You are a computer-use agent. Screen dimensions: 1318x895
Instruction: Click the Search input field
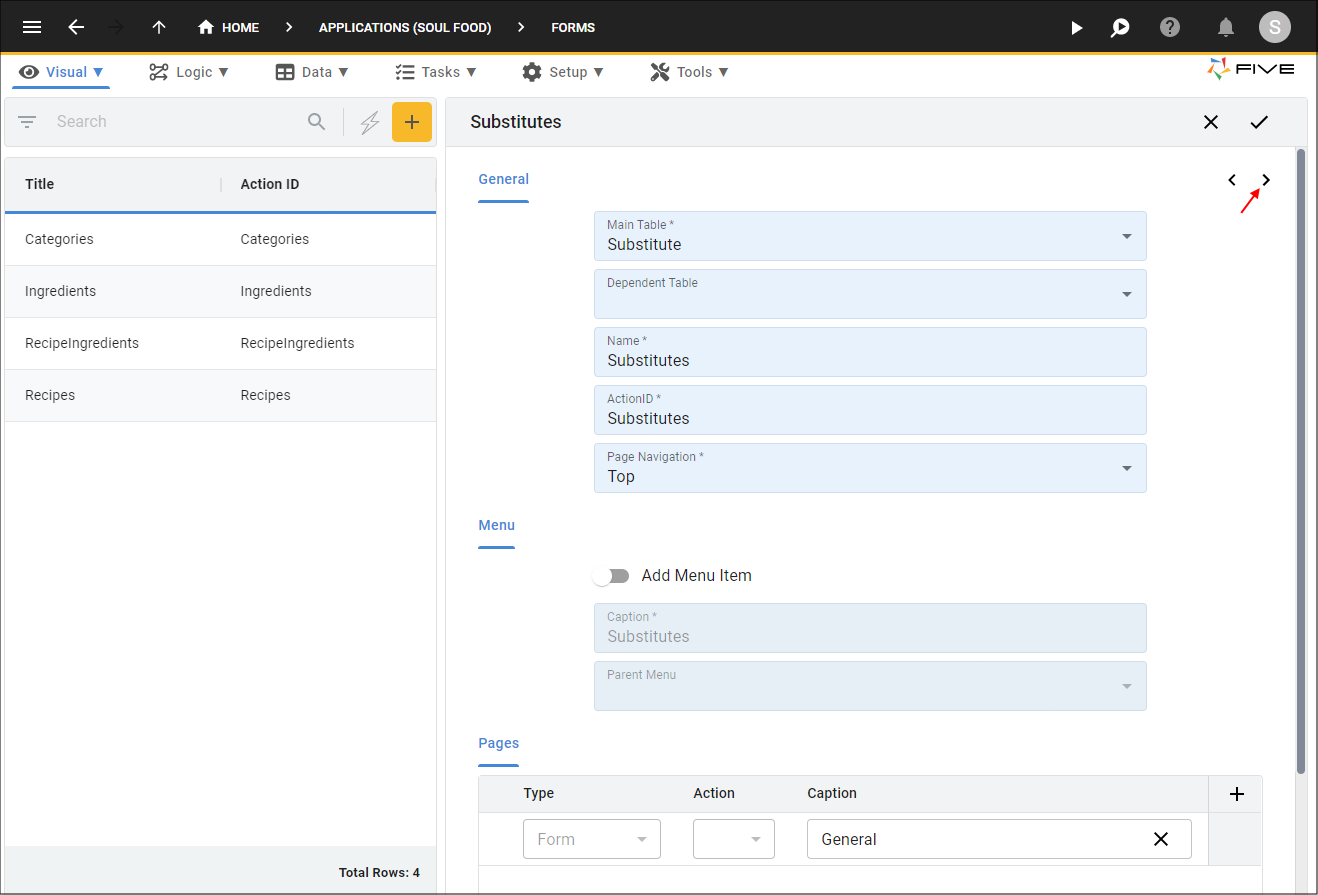pos(175,122)
